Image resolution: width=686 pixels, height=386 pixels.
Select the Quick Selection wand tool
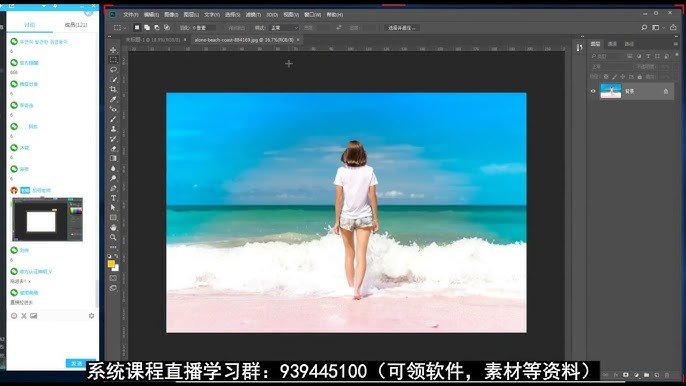tap(113, 80)
